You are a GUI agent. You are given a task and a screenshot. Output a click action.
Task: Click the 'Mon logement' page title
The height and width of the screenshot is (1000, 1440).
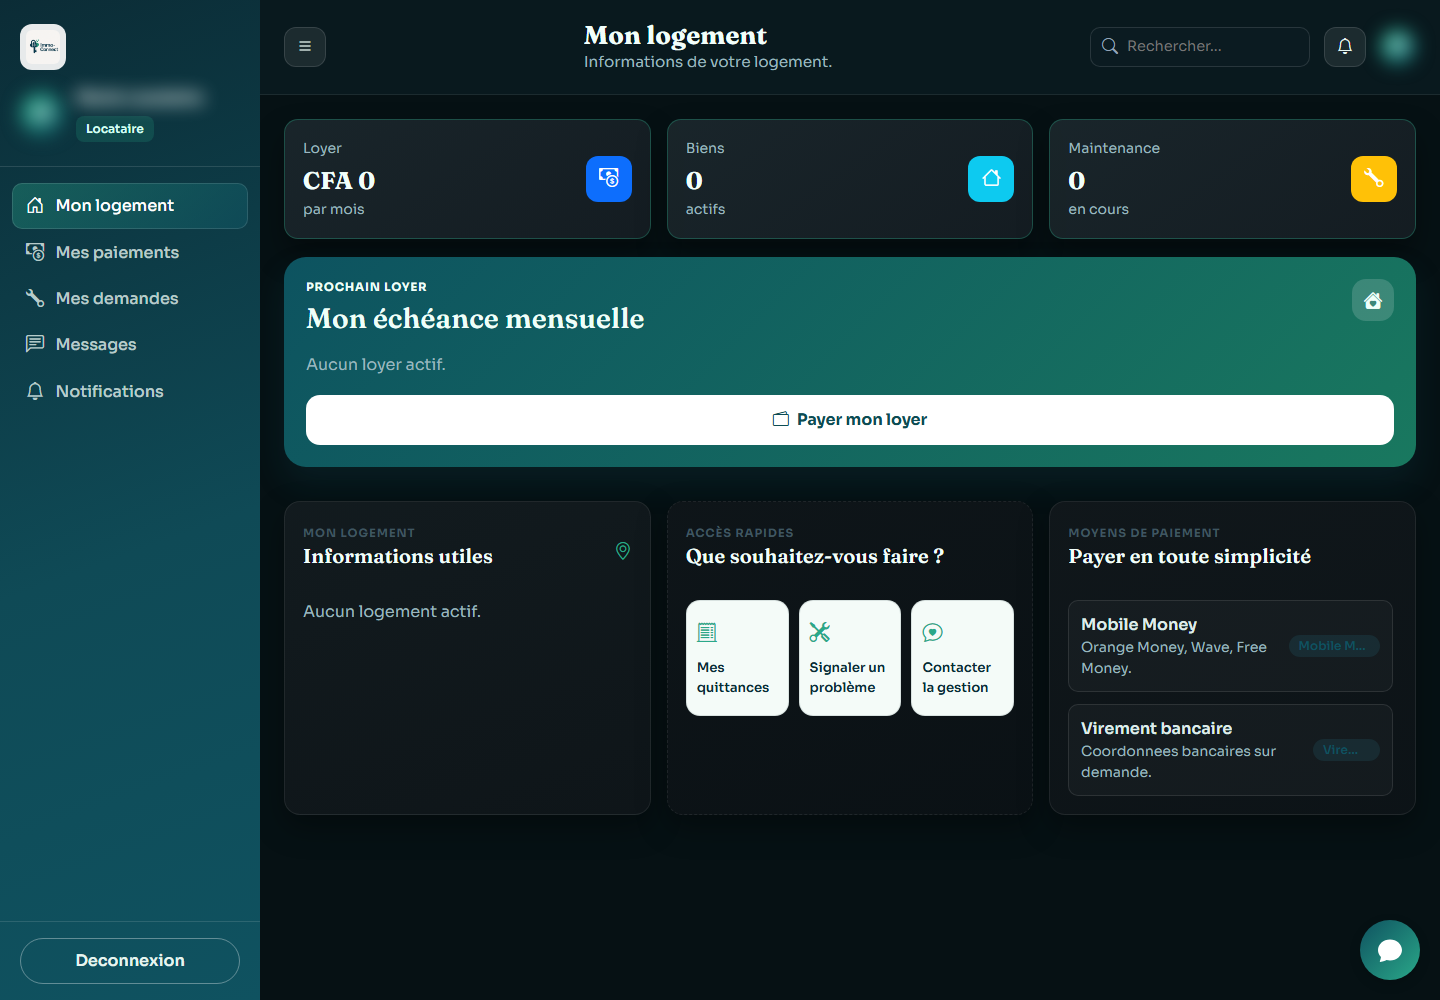click(675, 36)
